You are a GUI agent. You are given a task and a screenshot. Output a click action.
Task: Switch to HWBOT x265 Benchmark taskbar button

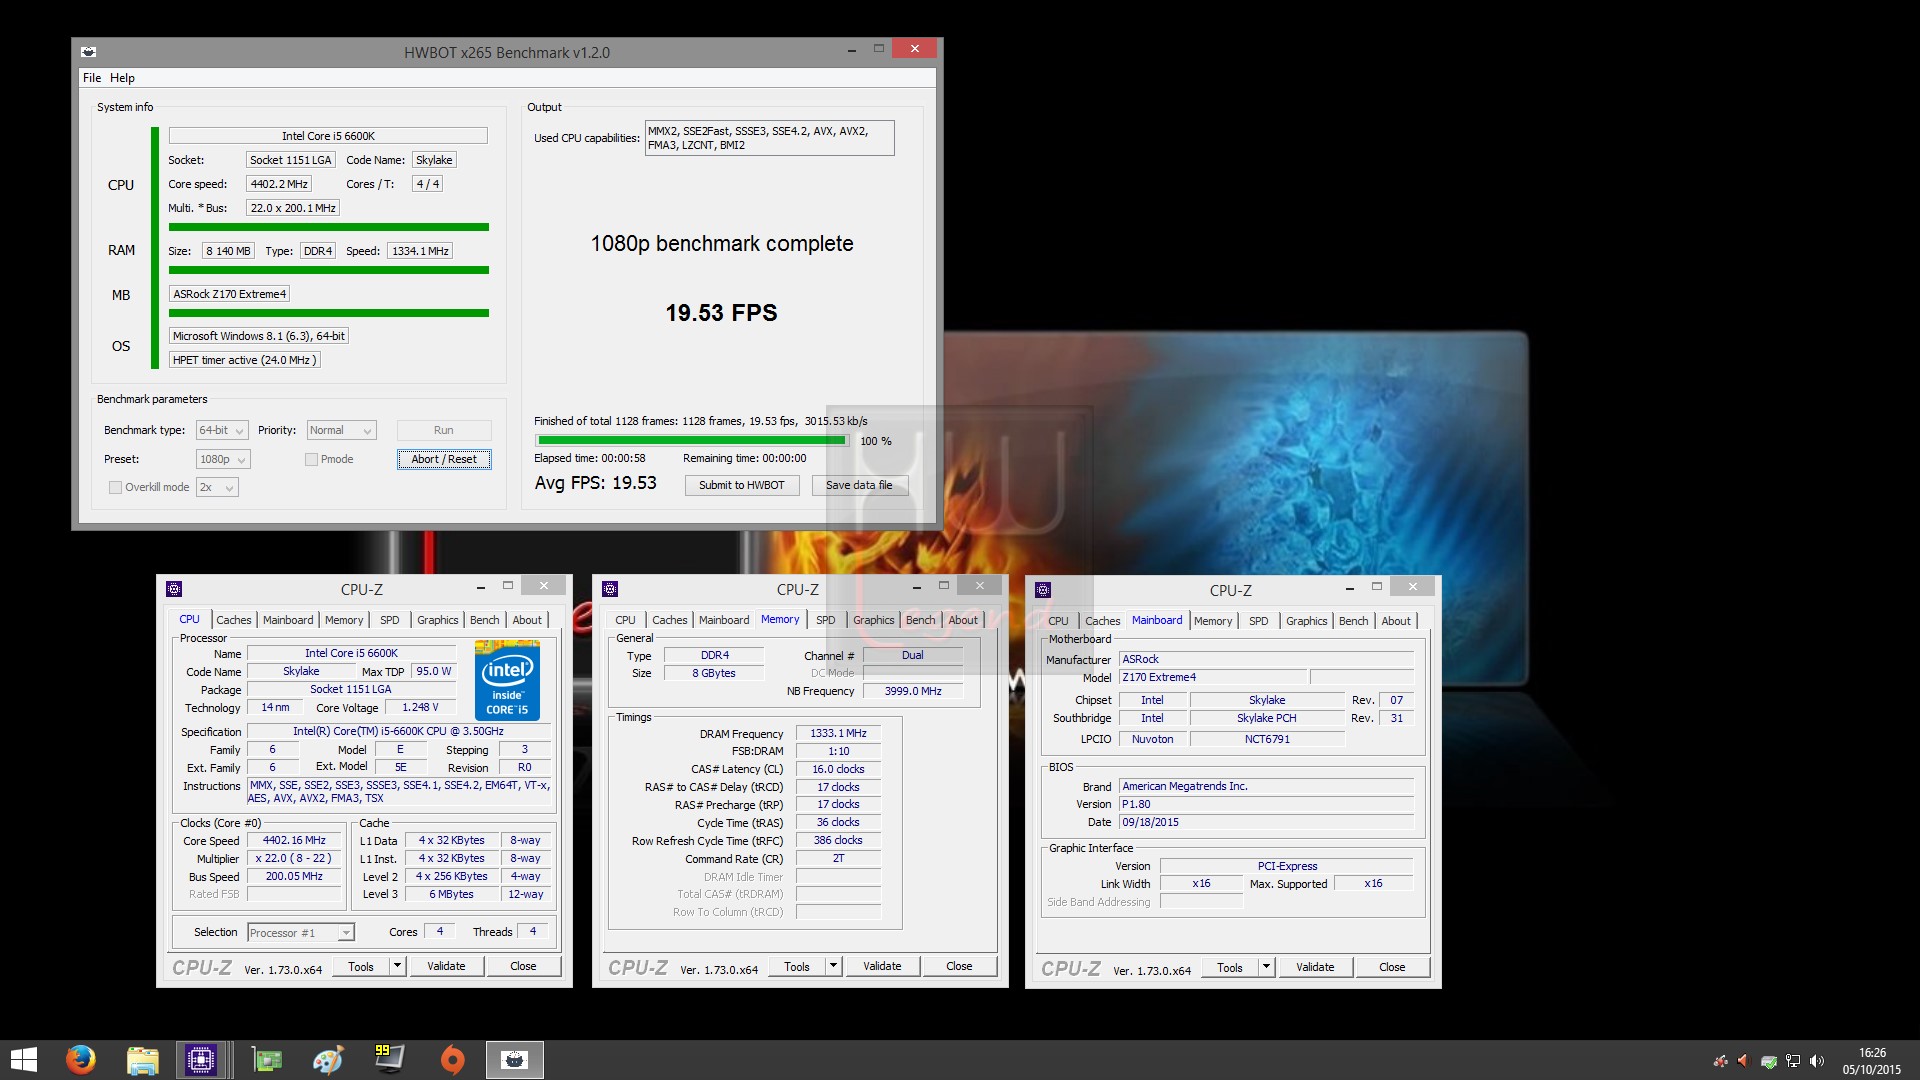(515, 1060)
